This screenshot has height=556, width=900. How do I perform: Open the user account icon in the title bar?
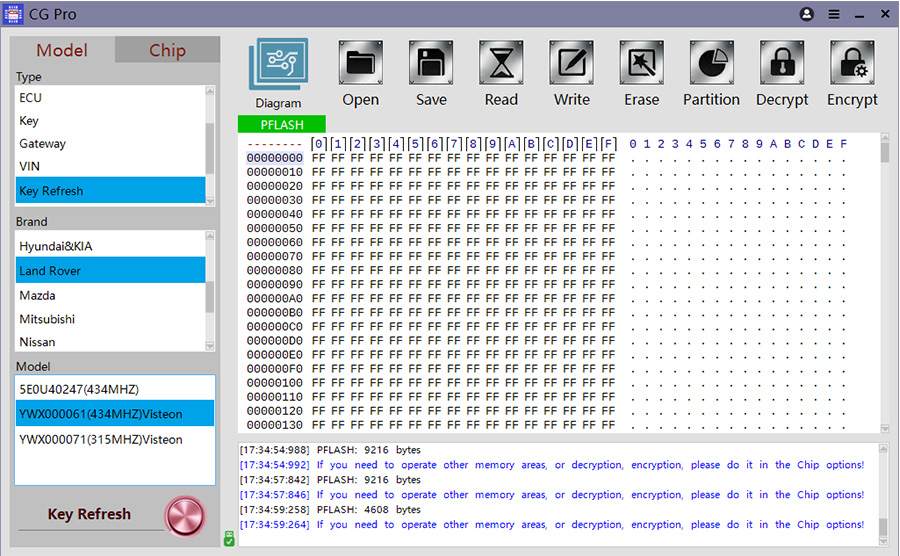click(807, 15)
